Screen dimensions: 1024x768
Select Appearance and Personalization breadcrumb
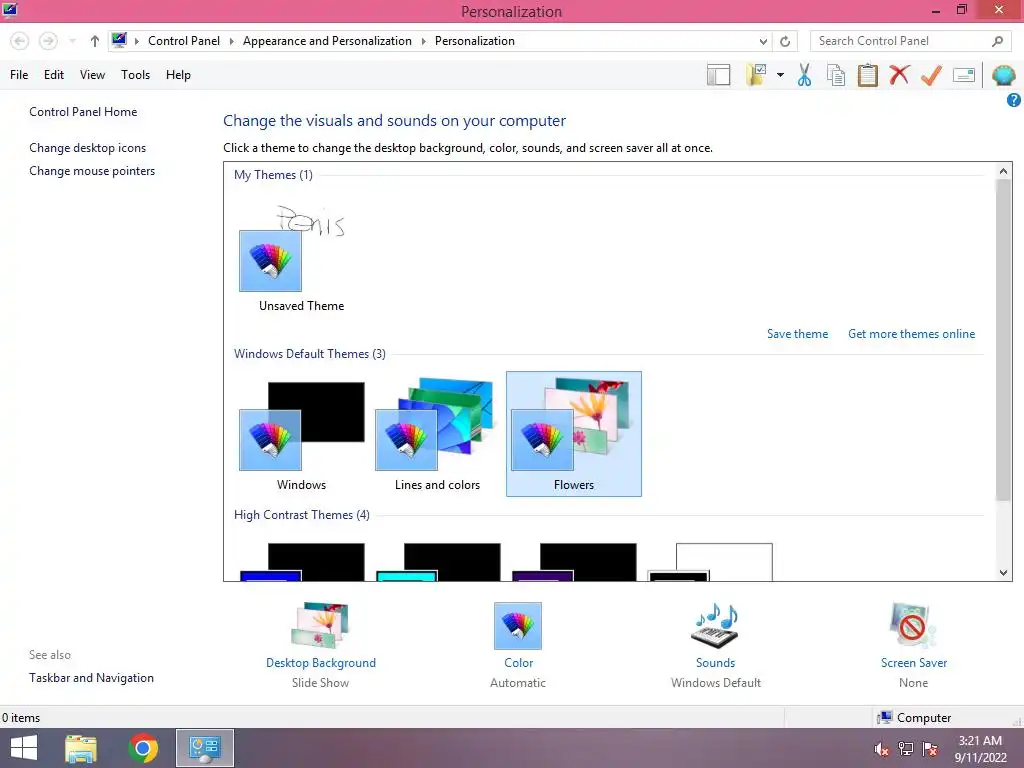[x=327, y=41]
